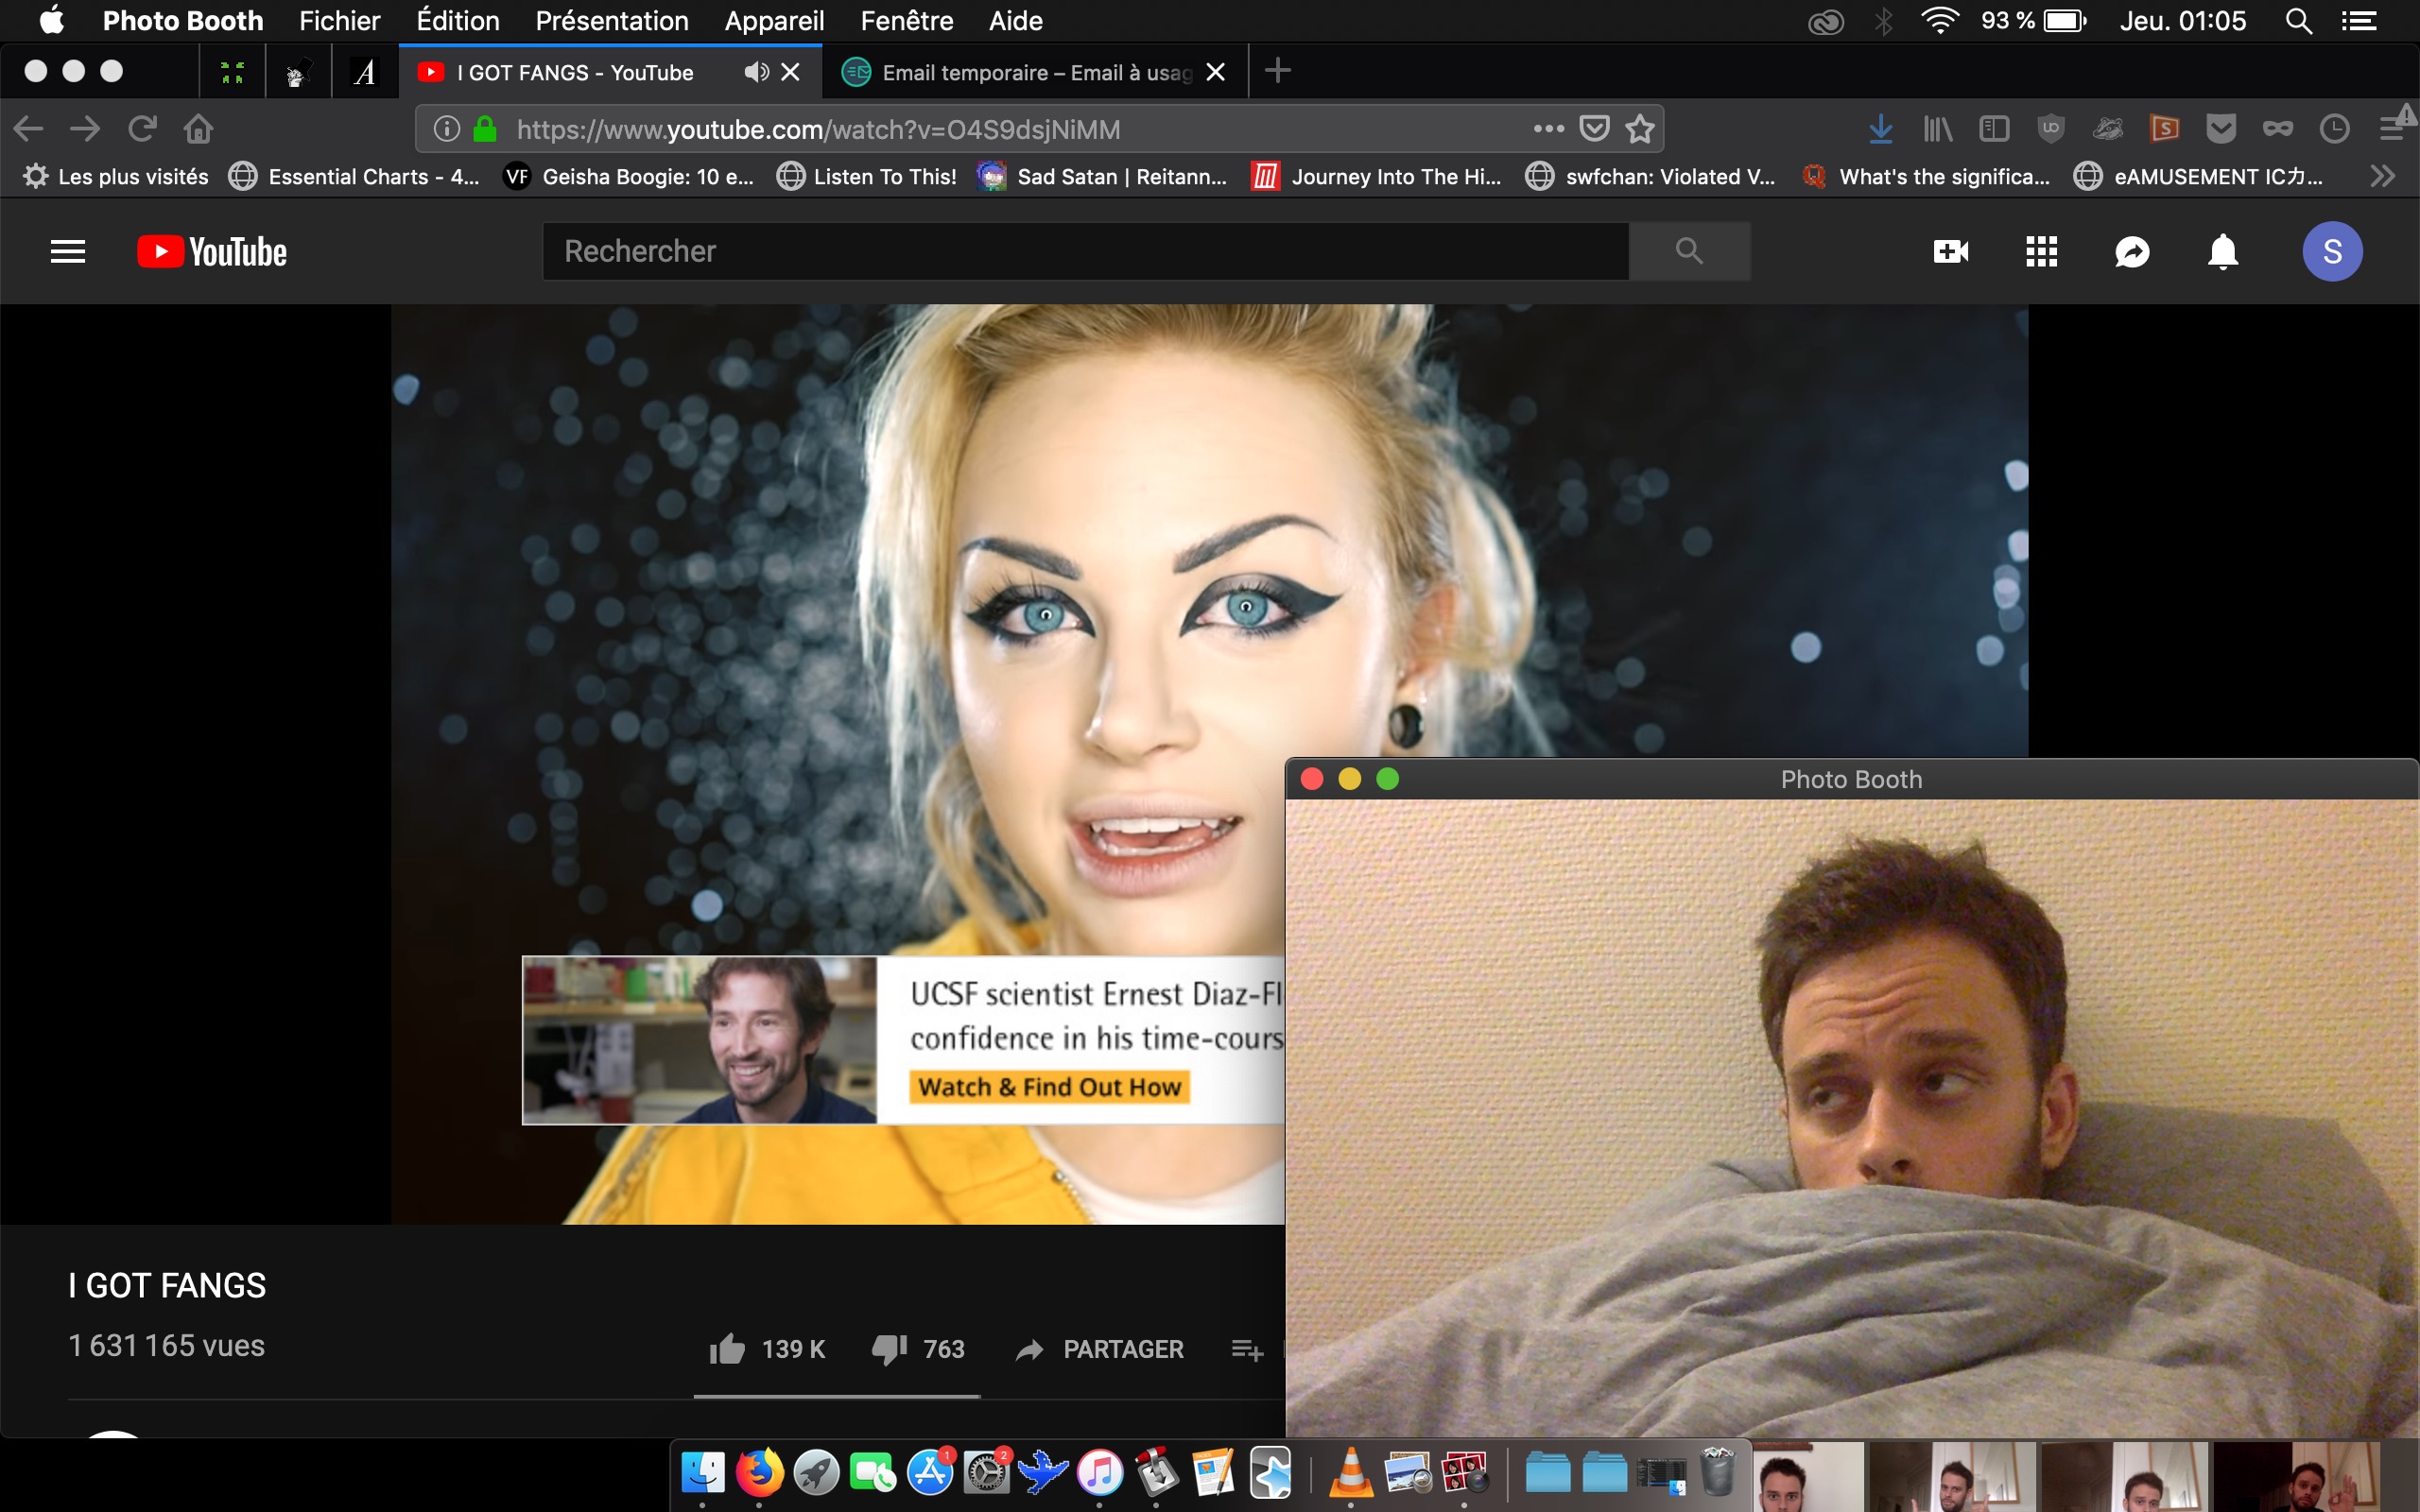Click the orange S extension icon

(2164, 128)
